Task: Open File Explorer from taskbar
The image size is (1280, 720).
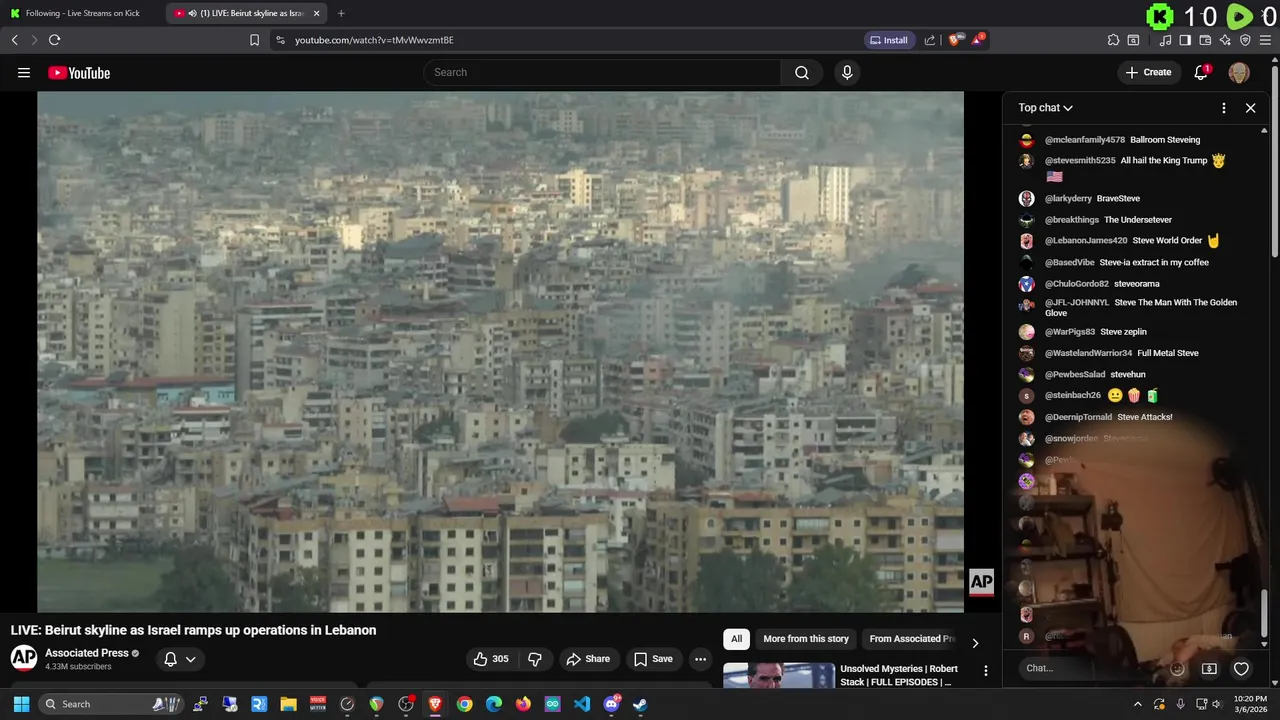Action: 289,704
